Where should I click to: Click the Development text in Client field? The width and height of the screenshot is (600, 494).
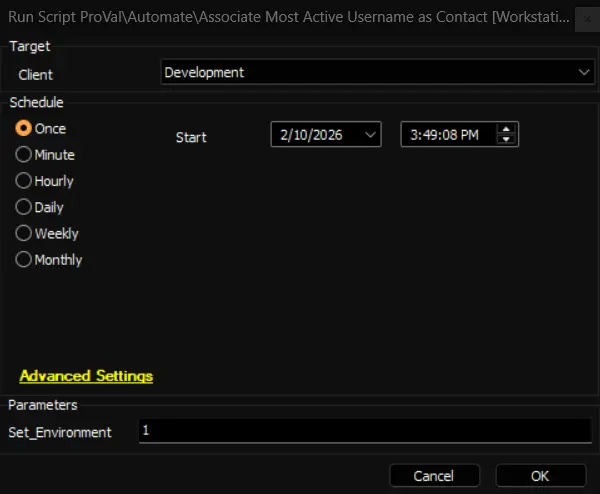pyautogui.click(x=204, y=72)
